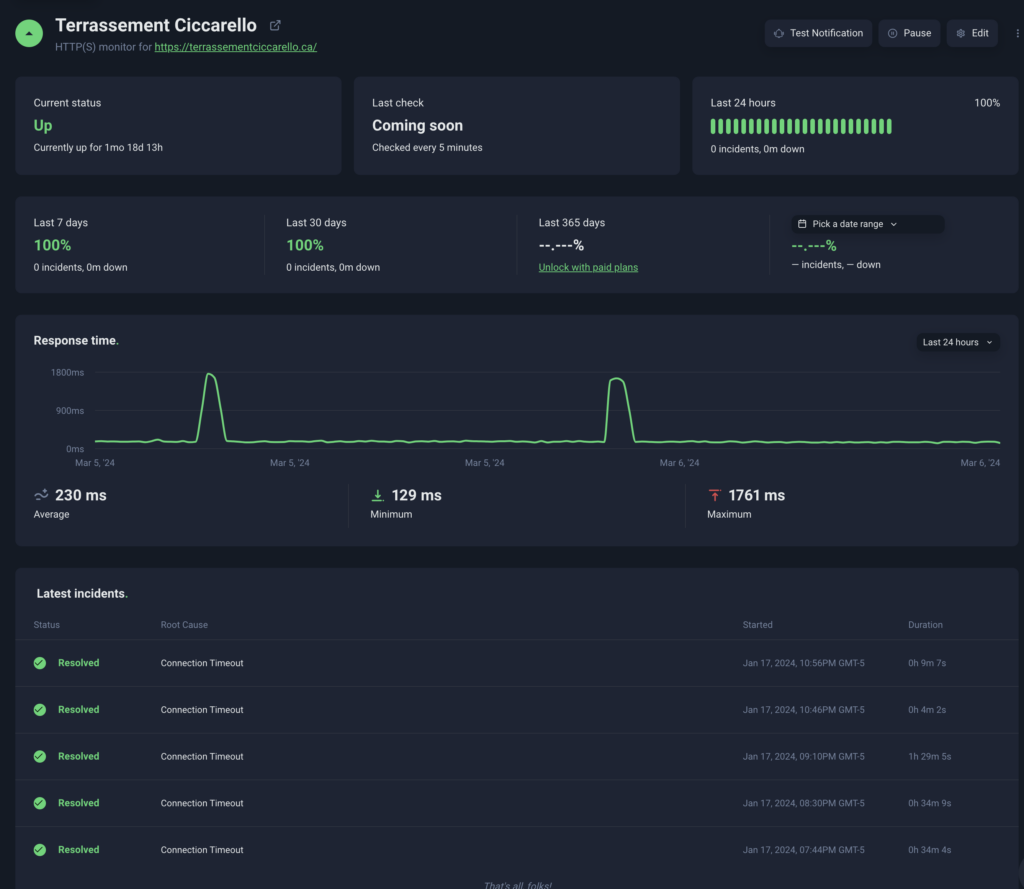Click the minimum response time arrow icon
Image resolution: width=1024 pixels, height=889 pixels.
(377, 495)
